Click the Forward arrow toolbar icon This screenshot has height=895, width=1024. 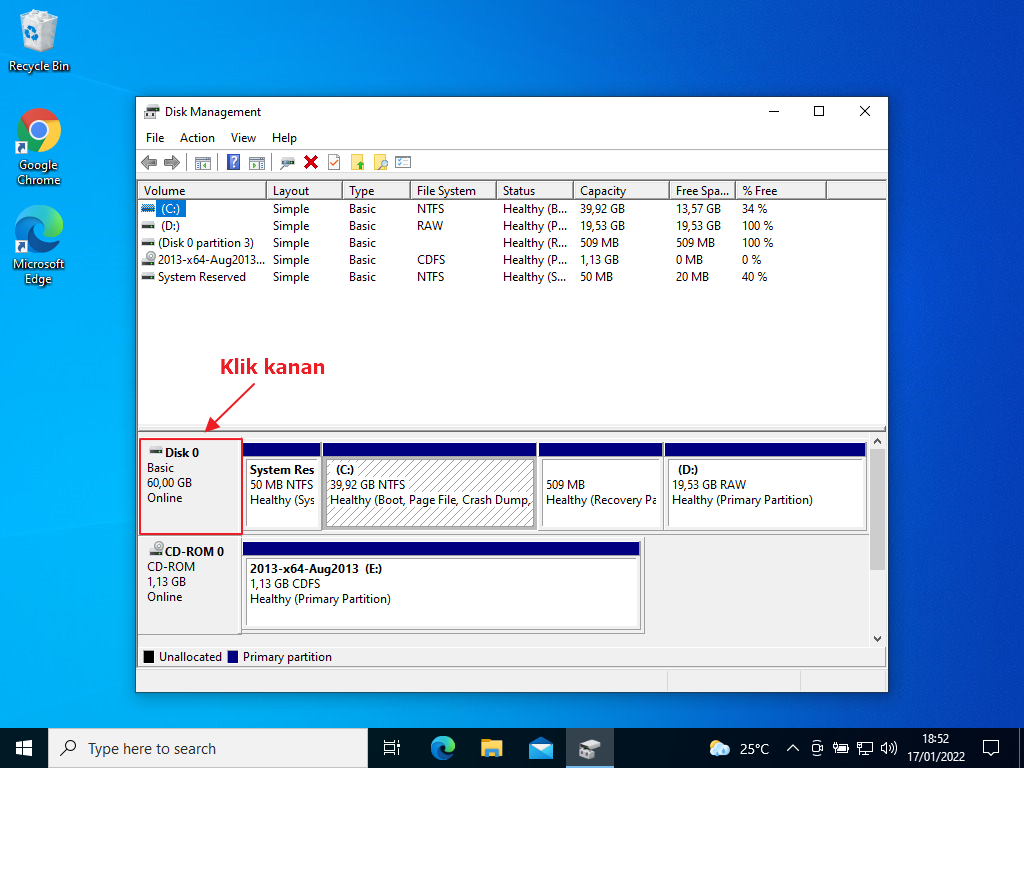[x=172, y=163]
